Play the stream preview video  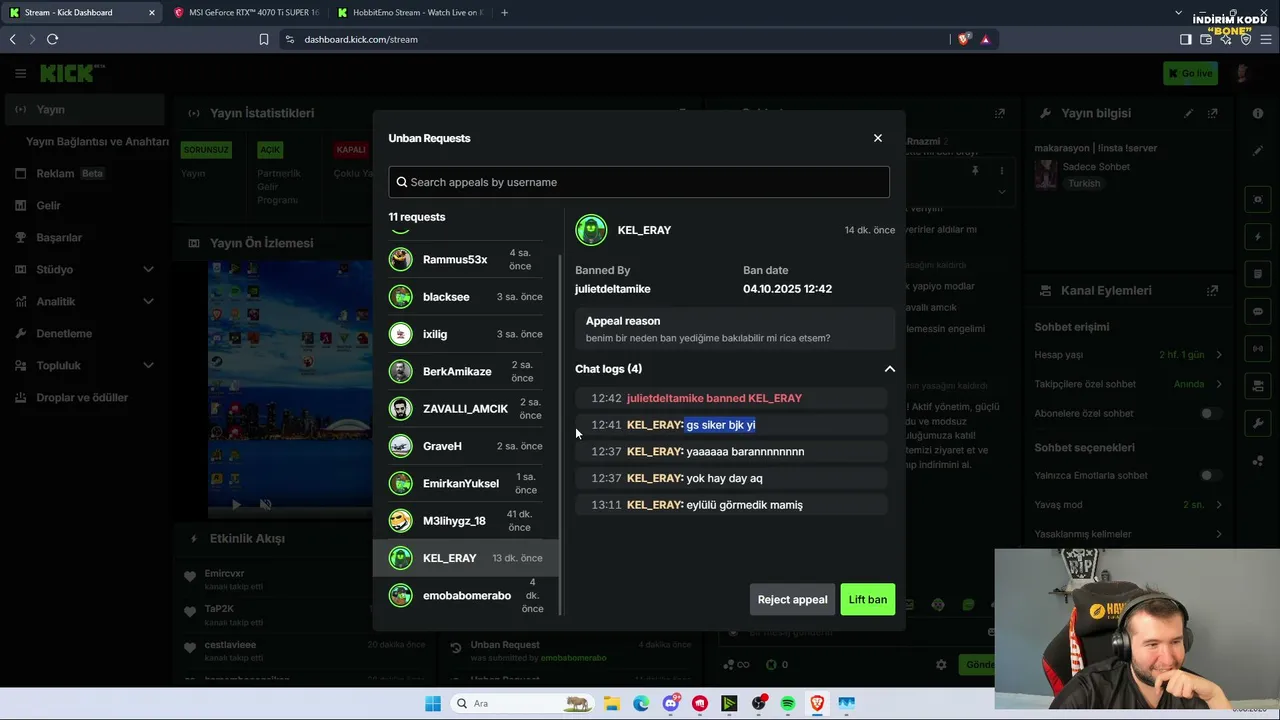[x=236, y=505]
